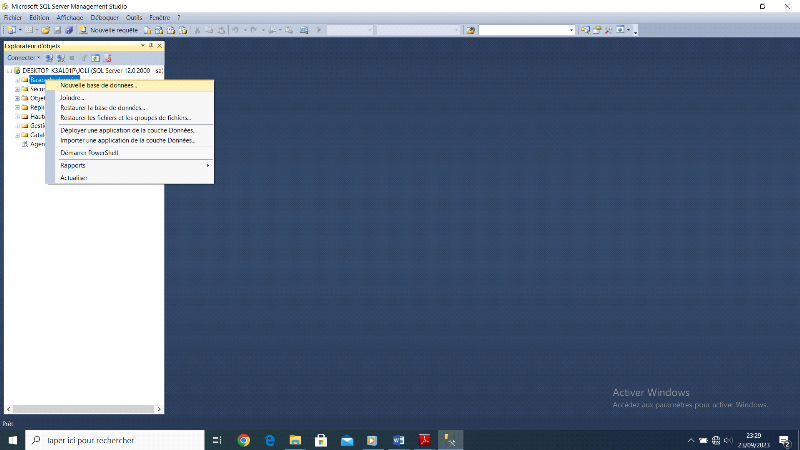Image resolution: width=800 pixels, height=450 pixels.
Task: Toggle auto-hide pin on Object Explorer
Action: (x=151, y=45)
